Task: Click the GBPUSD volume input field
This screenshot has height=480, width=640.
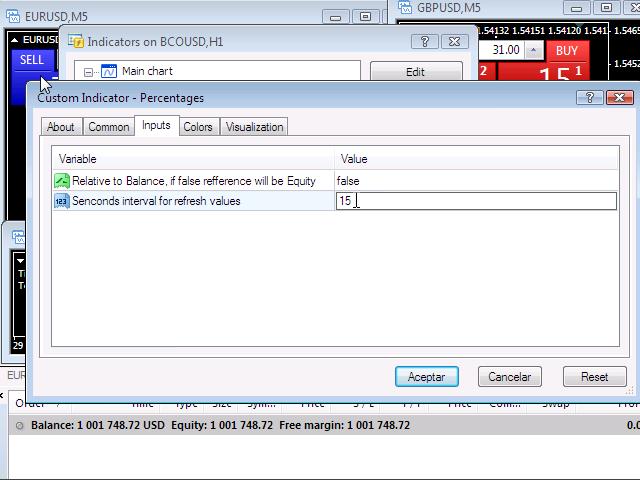Action: [502, 50]
